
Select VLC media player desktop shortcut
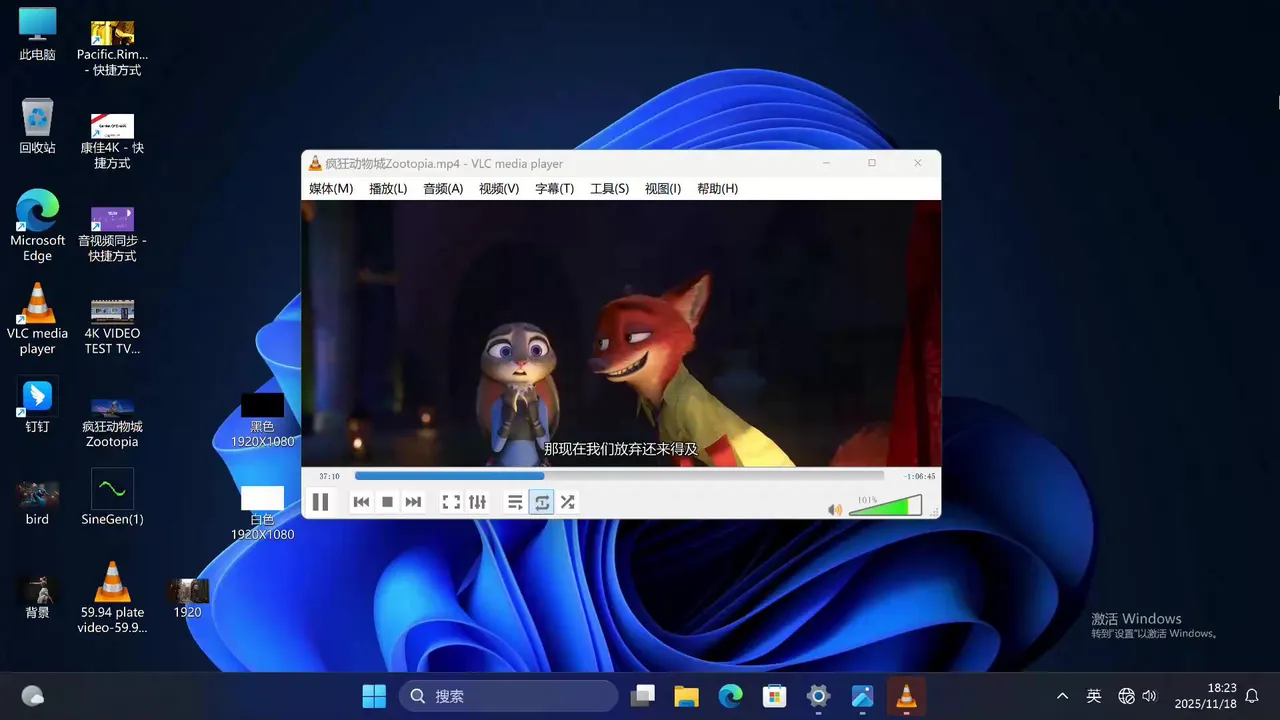click(37, 319)
